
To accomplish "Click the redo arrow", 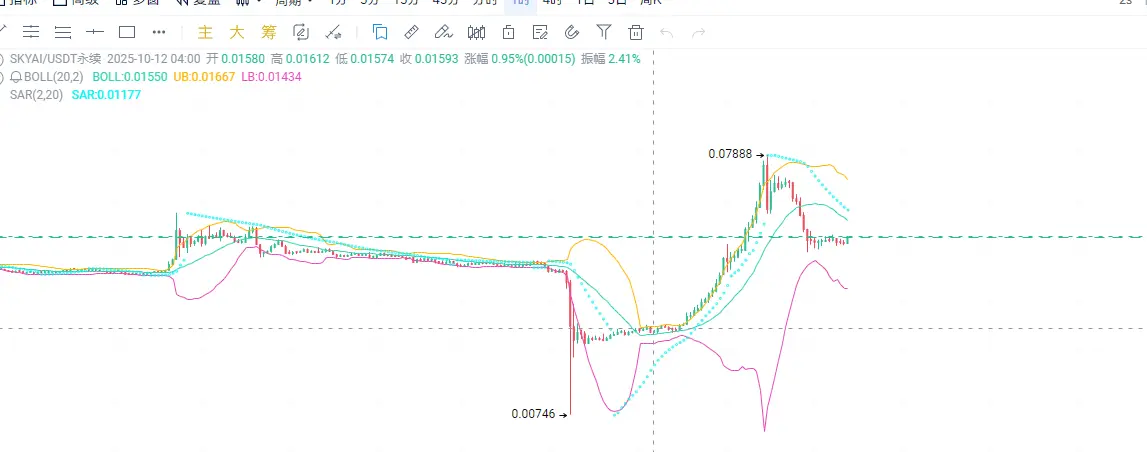I will pyautogui.click(x=699, y=32).
